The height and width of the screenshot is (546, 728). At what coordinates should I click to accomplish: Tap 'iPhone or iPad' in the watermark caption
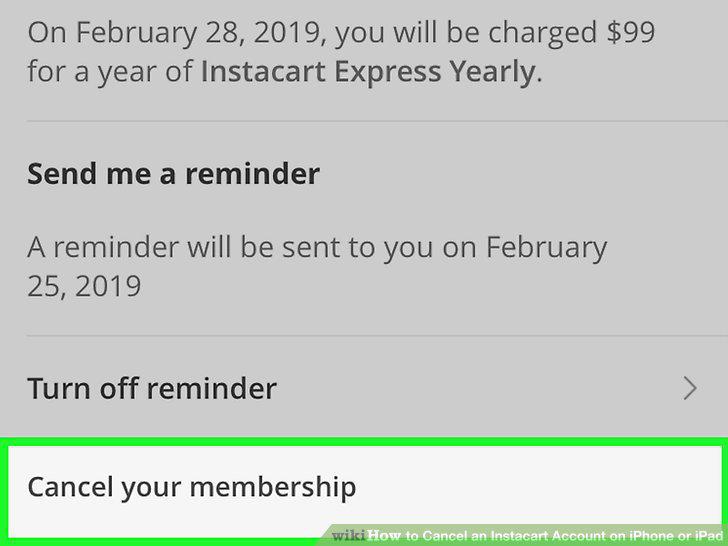(676, 536)
